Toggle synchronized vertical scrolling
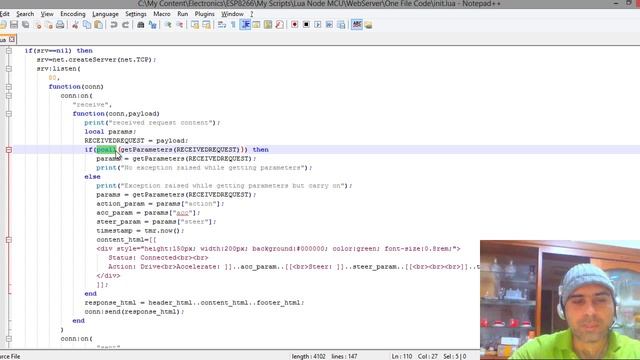Viewport: 640px width, 360px height. [x=195, y=25]
